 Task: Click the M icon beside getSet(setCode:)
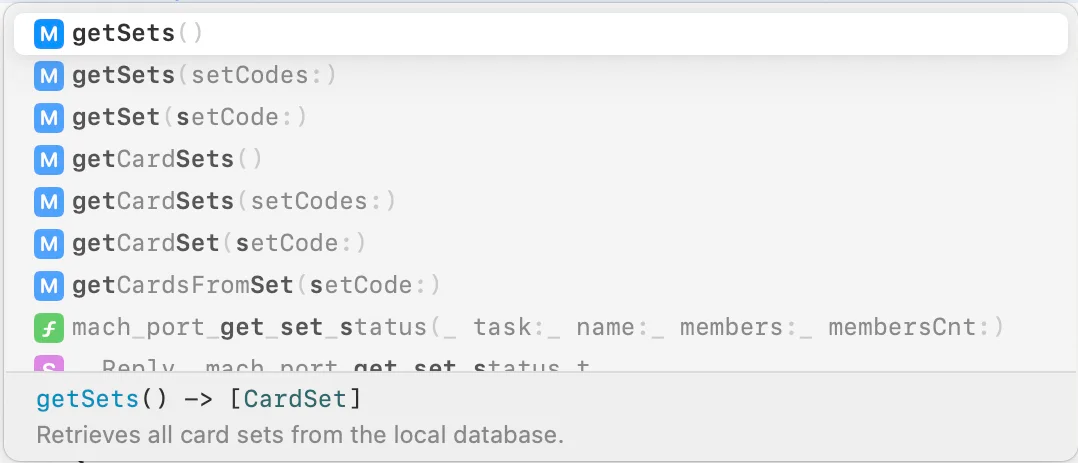pyautogui.click(x=48, y=118)
